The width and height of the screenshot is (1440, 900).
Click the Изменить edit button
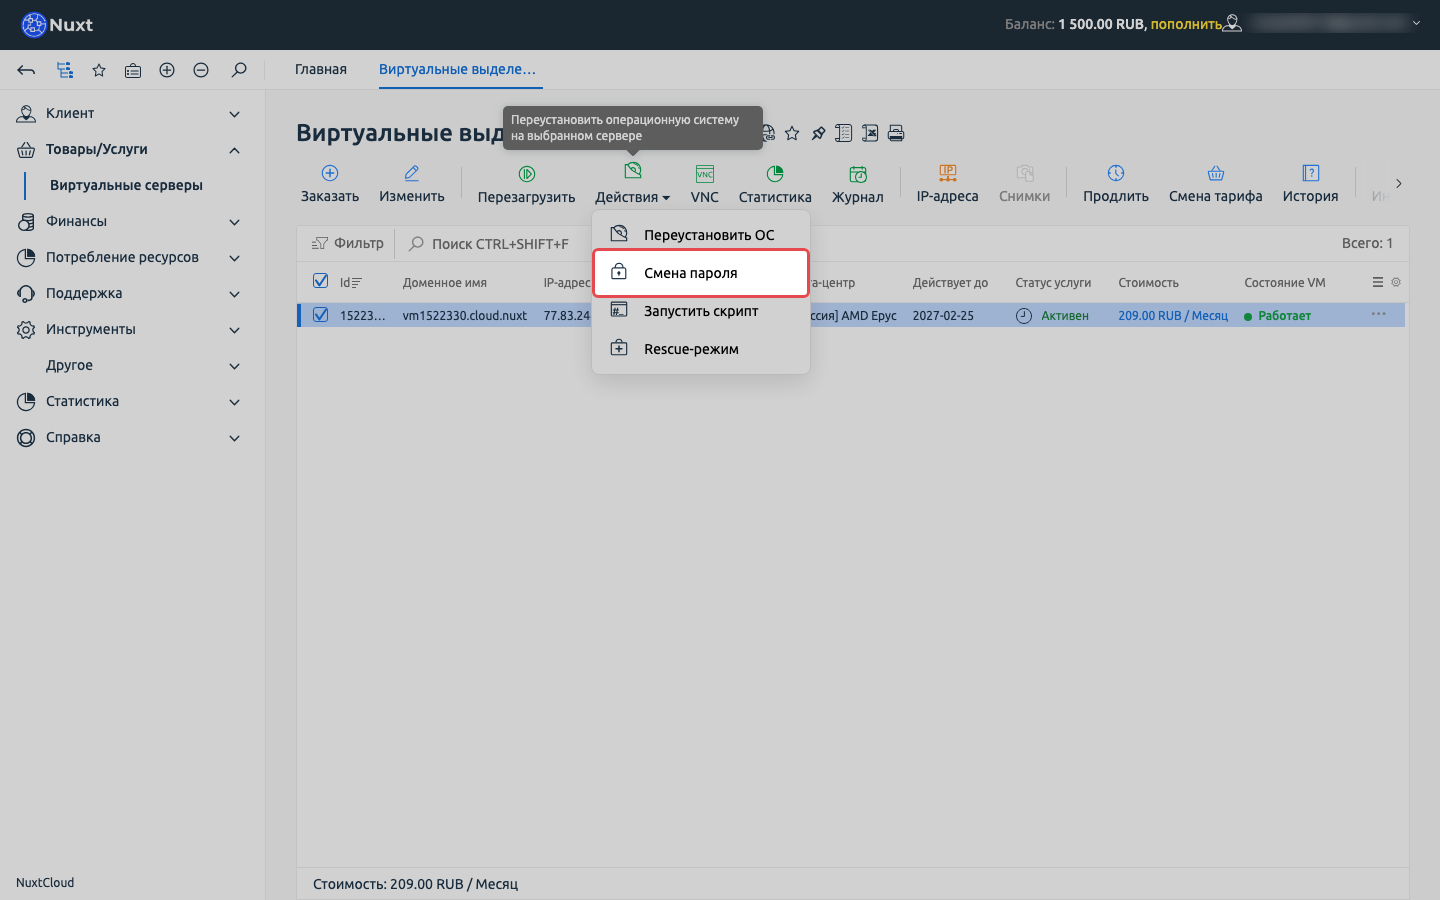pos(412,184)
